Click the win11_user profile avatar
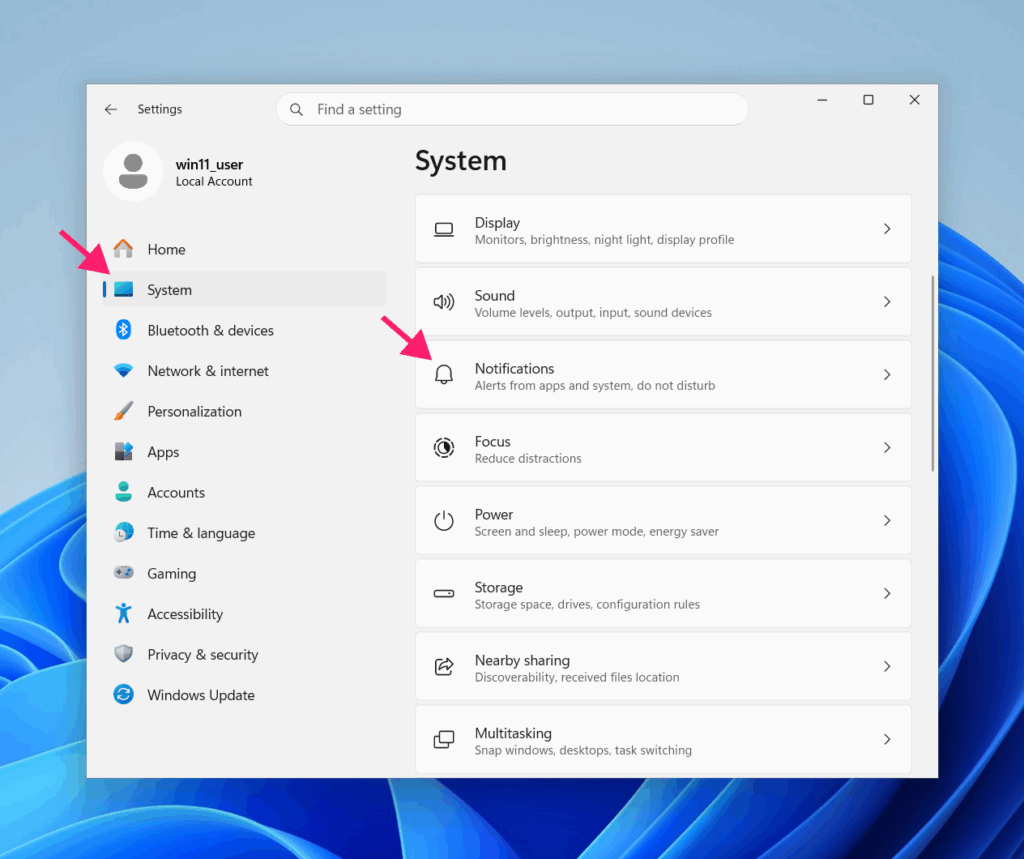The width and height of the screenshot is (1024, 859). click(133, 171)
